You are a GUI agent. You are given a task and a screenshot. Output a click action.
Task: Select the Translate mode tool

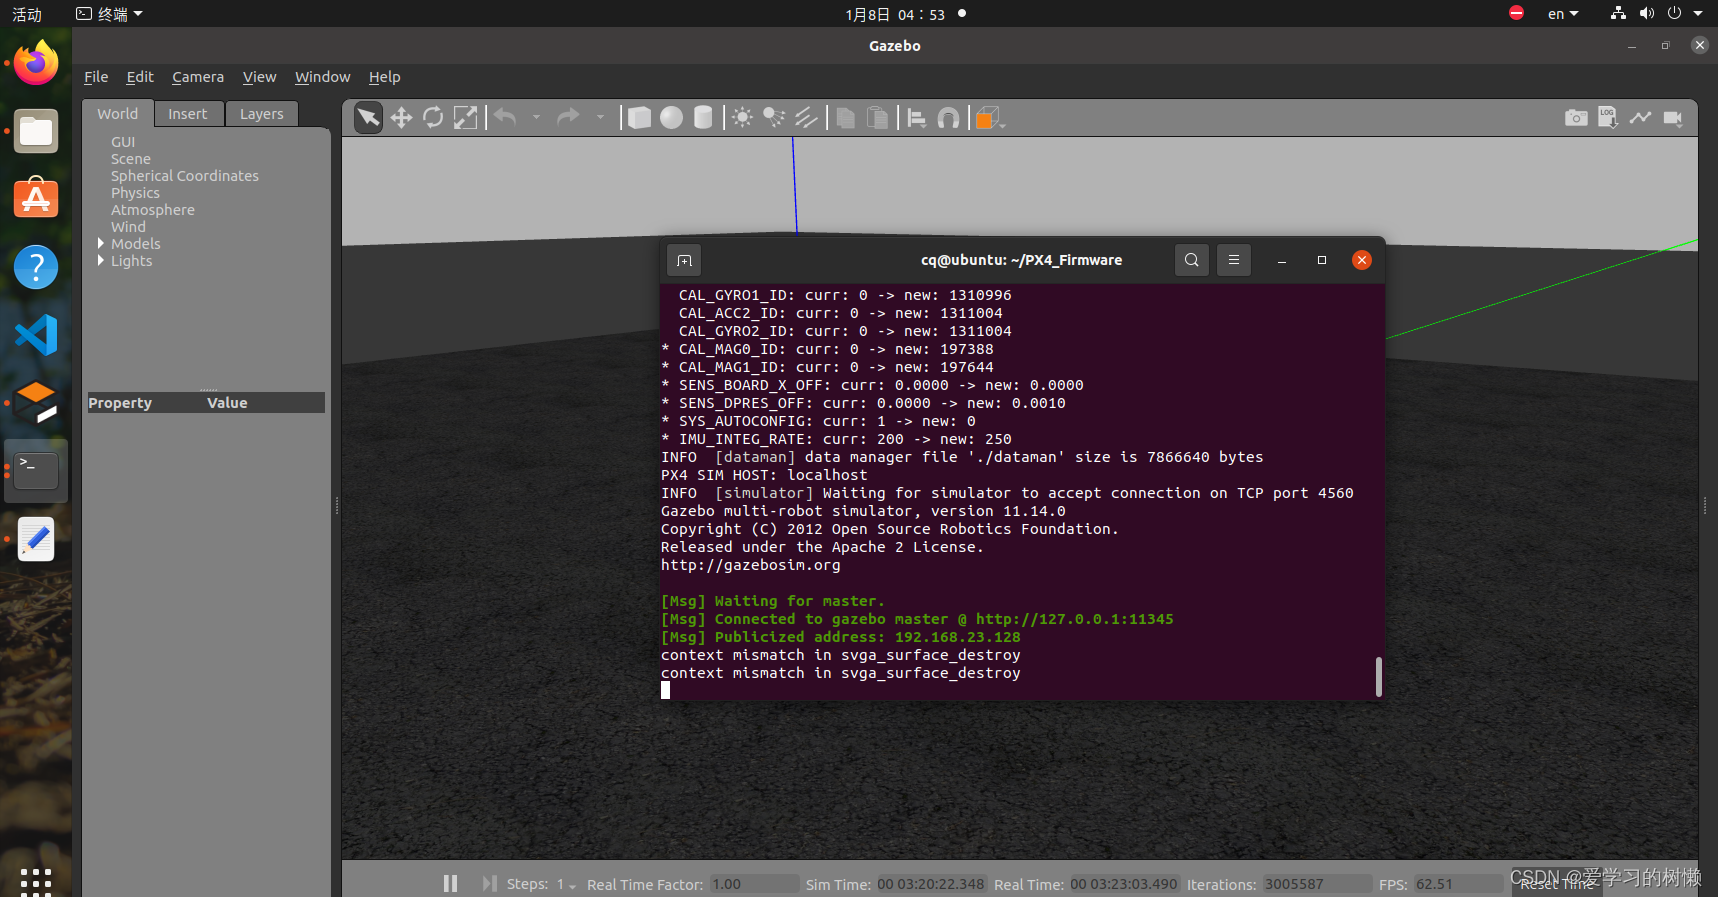(x=401, y=118)
